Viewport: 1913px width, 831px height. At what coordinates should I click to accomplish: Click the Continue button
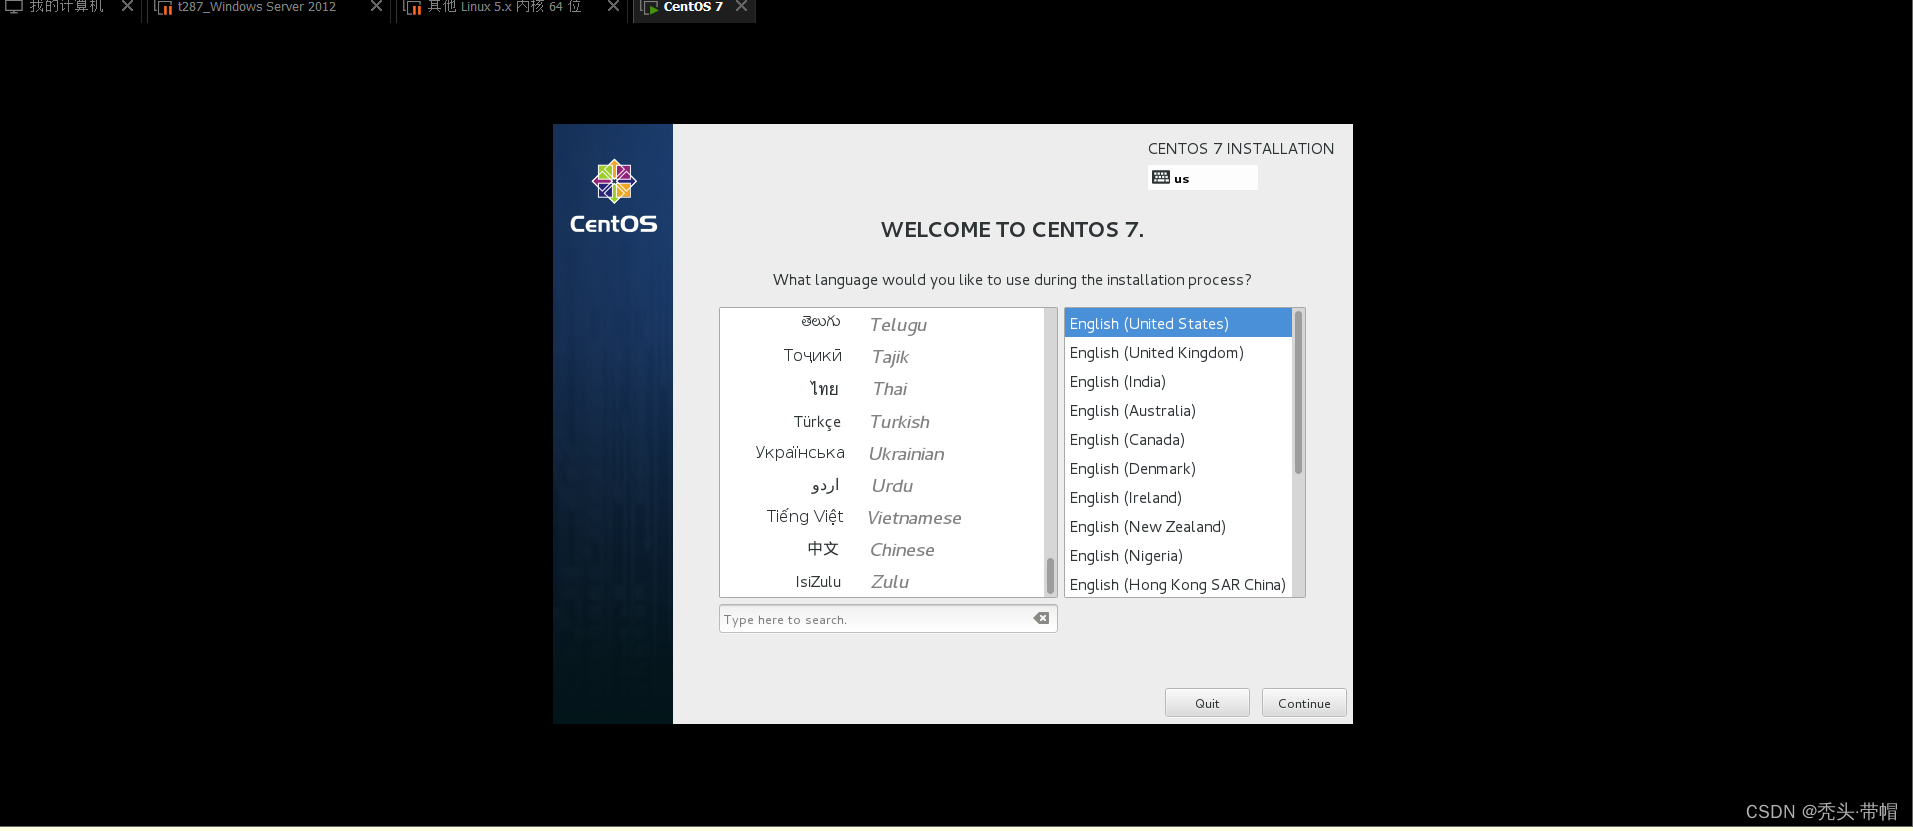pyautogui.click(x=1304, y=703)
